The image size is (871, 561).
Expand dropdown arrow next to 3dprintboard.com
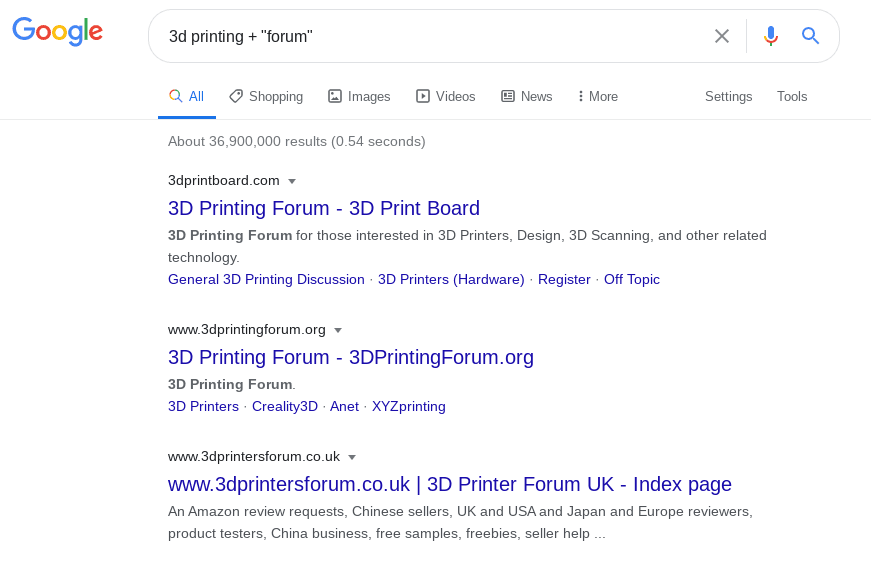tap(292, 181)
